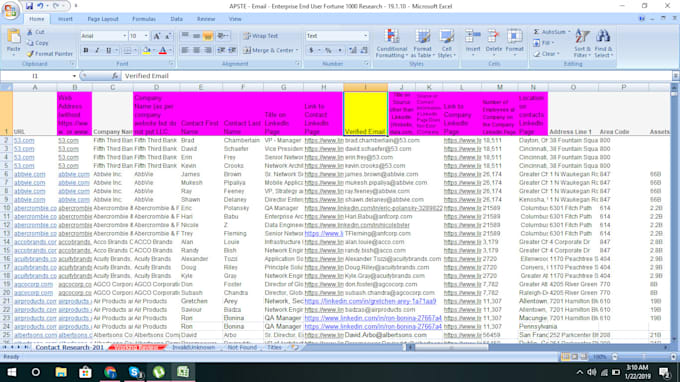
Task: Open the Windows Start menu
Action: pos(12,372)
